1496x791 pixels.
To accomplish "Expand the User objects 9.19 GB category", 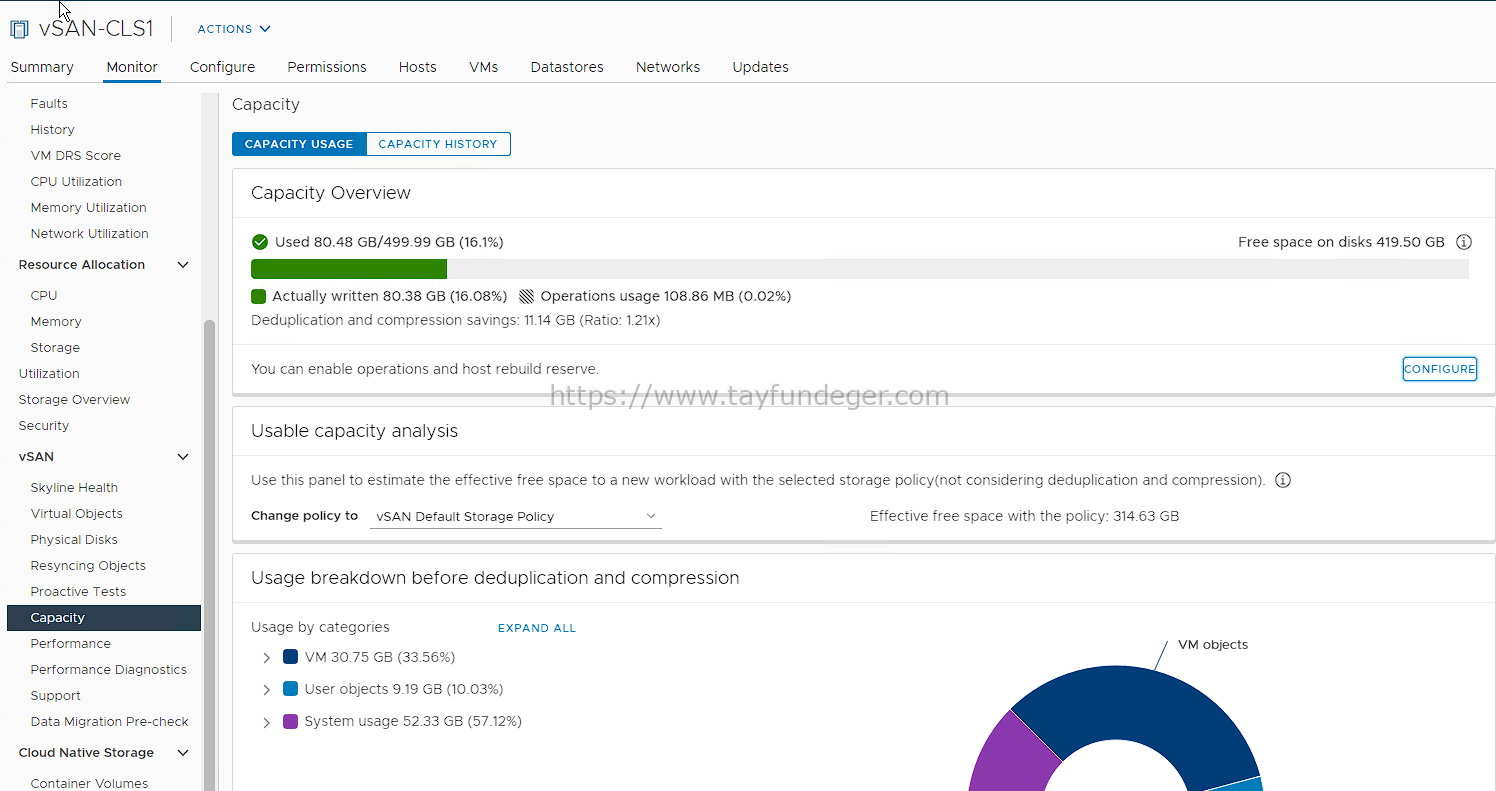I will click(x=266, y=690).
